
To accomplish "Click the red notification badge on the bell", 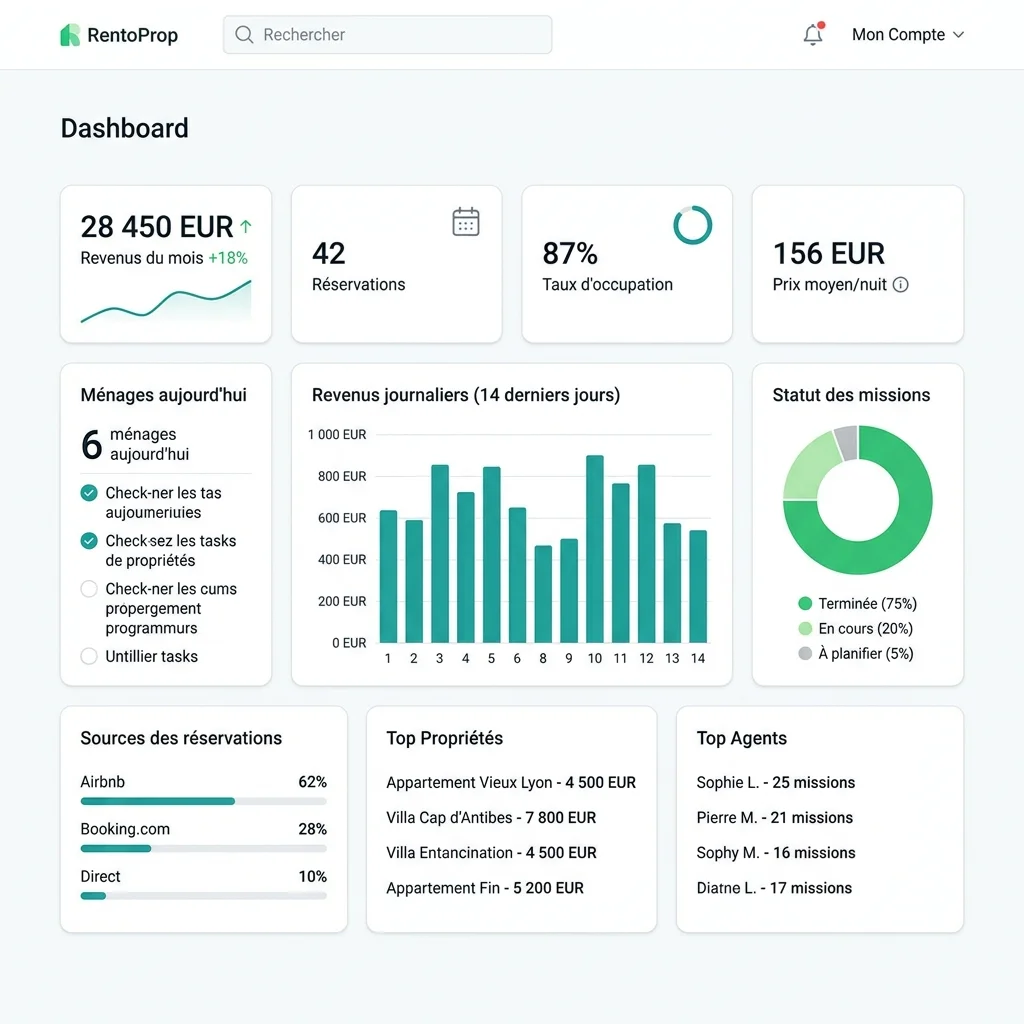I will [x=823, y=23].
